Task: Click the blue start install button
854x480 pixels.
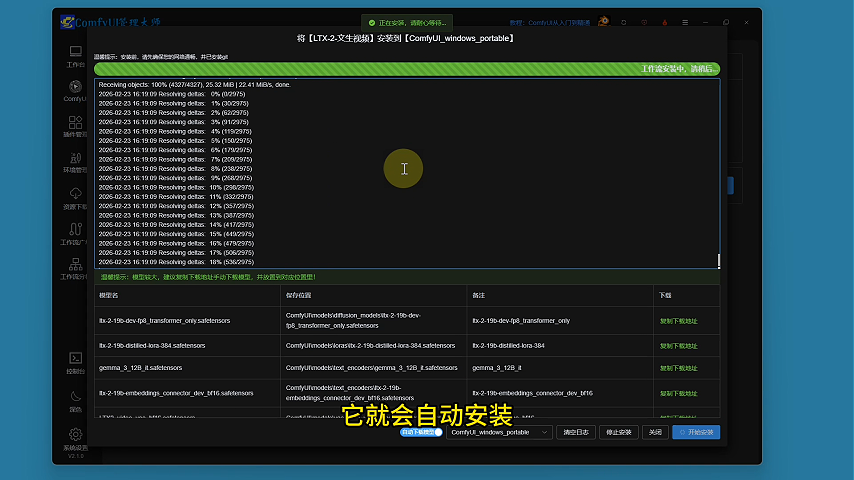Action: click(x=696, y=432)
